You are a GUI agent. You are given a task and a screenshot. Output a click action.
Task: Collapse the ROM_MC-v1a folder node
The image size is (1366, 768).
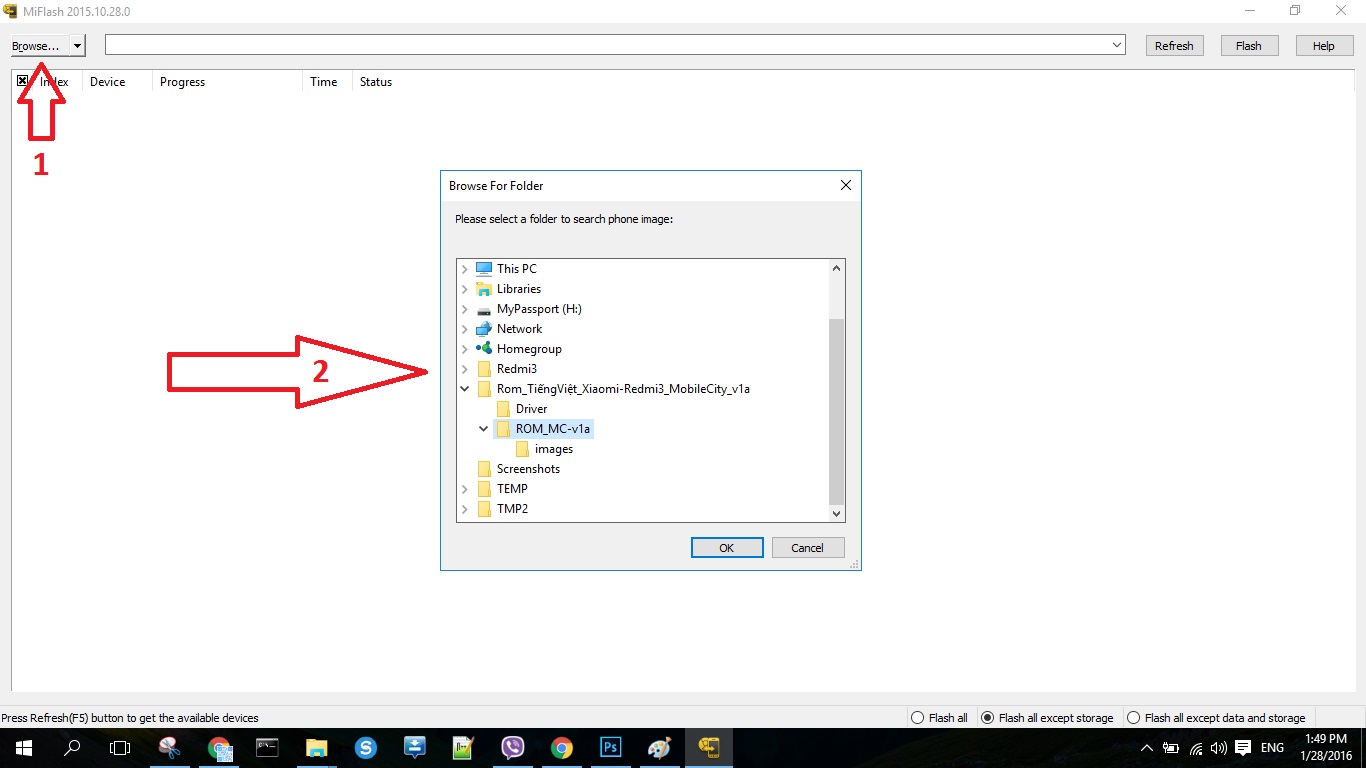click(x=484, y=429)
